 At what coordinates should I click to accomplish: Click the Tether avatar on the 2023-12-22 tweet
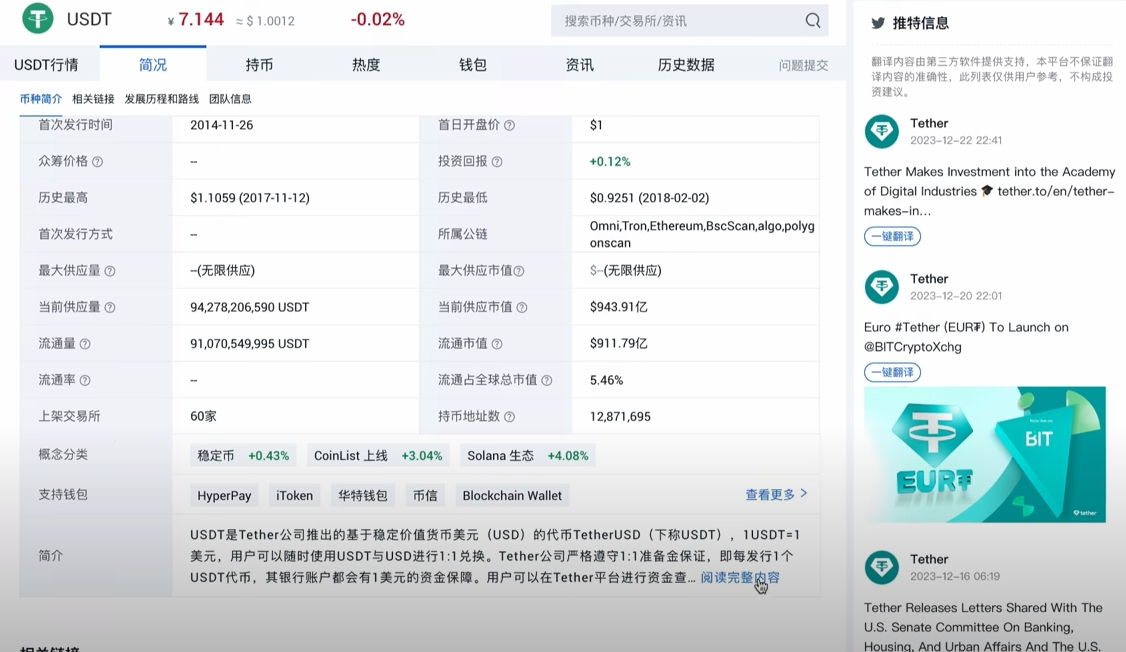(x=881, y=132)
